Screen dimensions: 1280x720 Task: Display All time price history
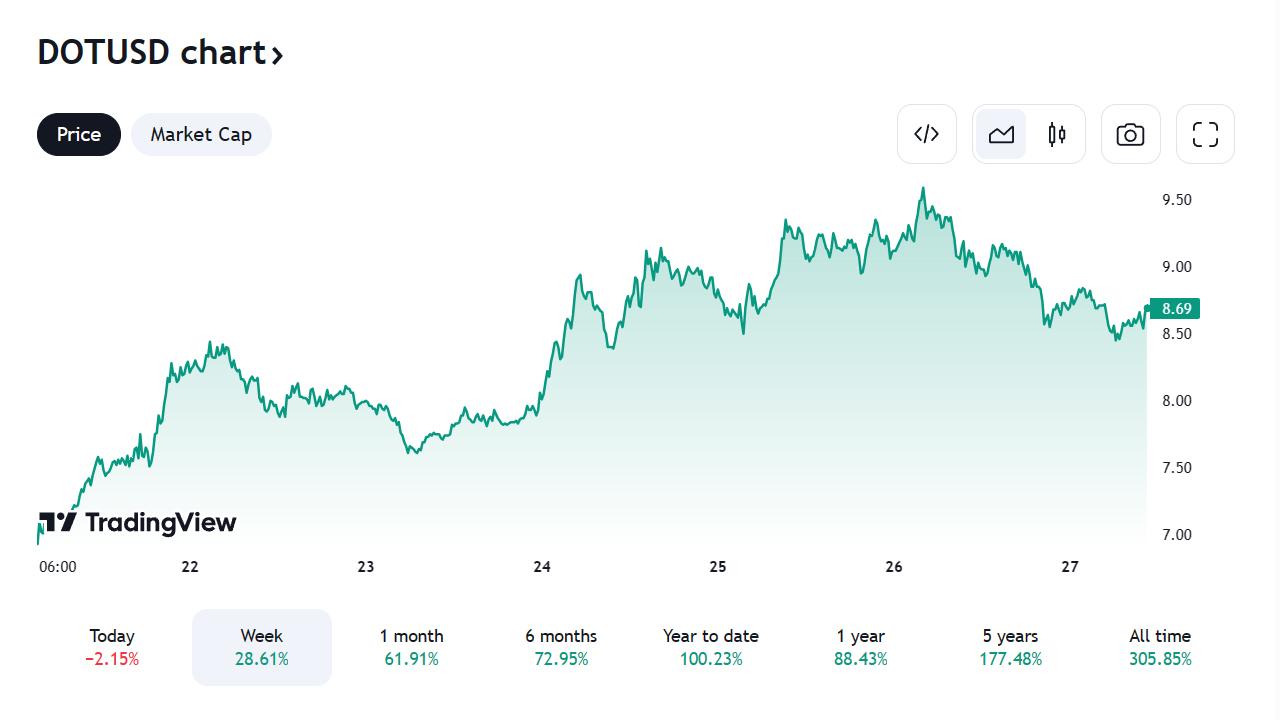coord(1160,647)
